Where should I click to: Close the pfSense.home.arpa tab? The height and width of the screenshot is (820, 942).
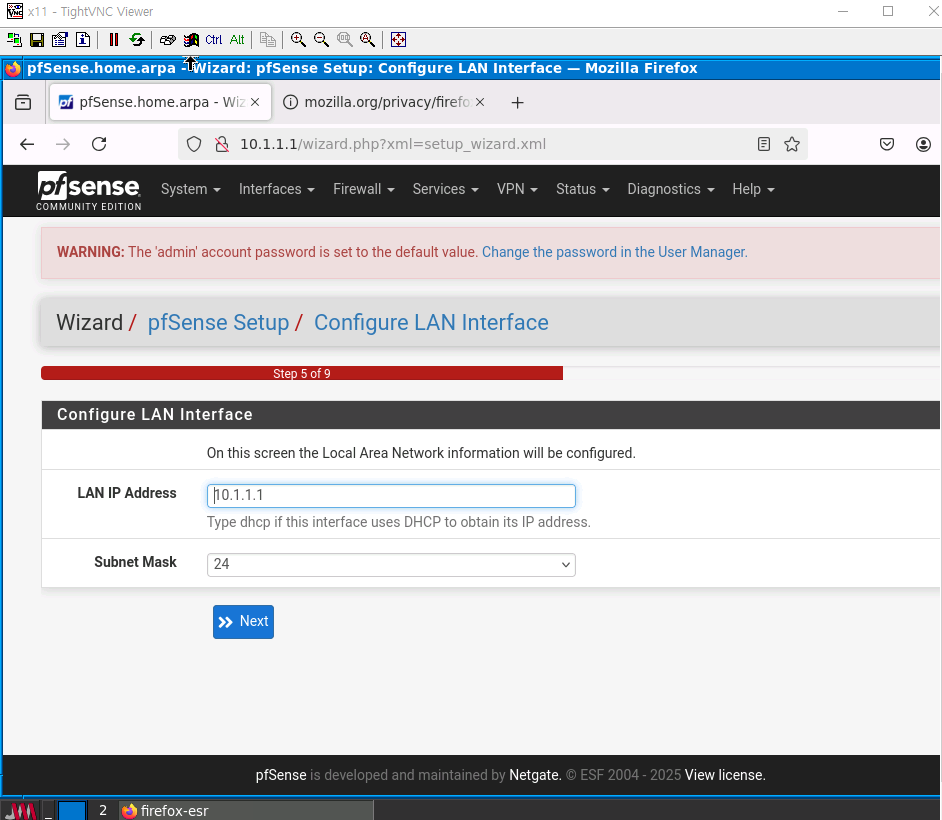click(255, 102)
